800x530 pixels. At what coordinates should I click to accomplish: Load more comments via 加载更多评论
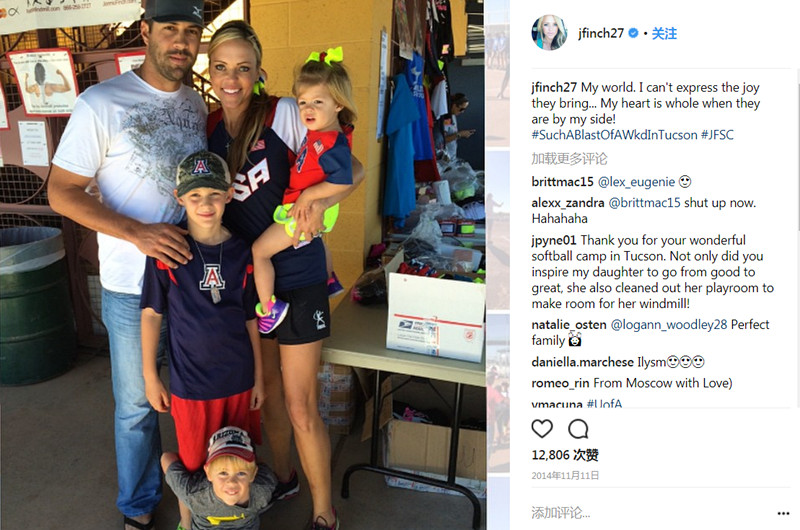pyautogui.click(x=569, y=159)
